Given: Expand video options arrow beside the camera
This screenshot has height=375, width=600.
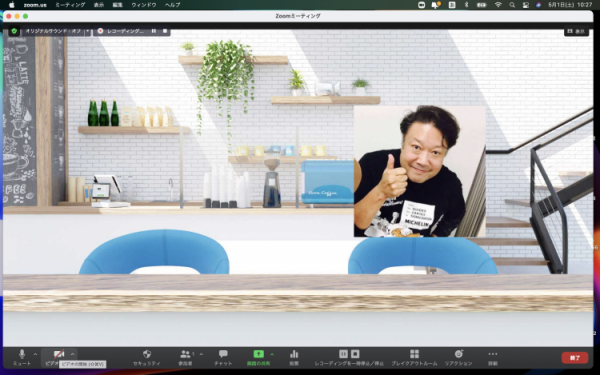Looking at the screenshot, I should tap(72, 354).
